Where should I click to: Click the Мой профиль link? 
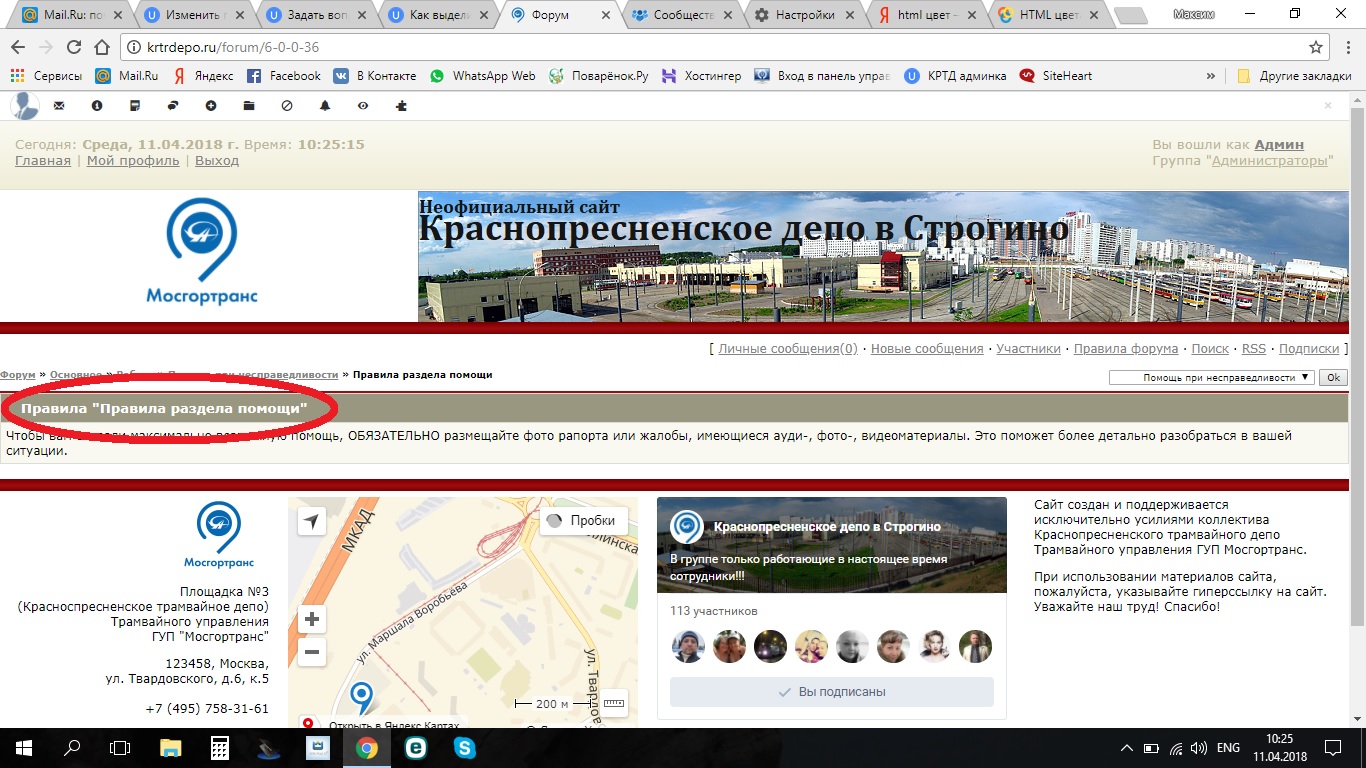[133, 160]
